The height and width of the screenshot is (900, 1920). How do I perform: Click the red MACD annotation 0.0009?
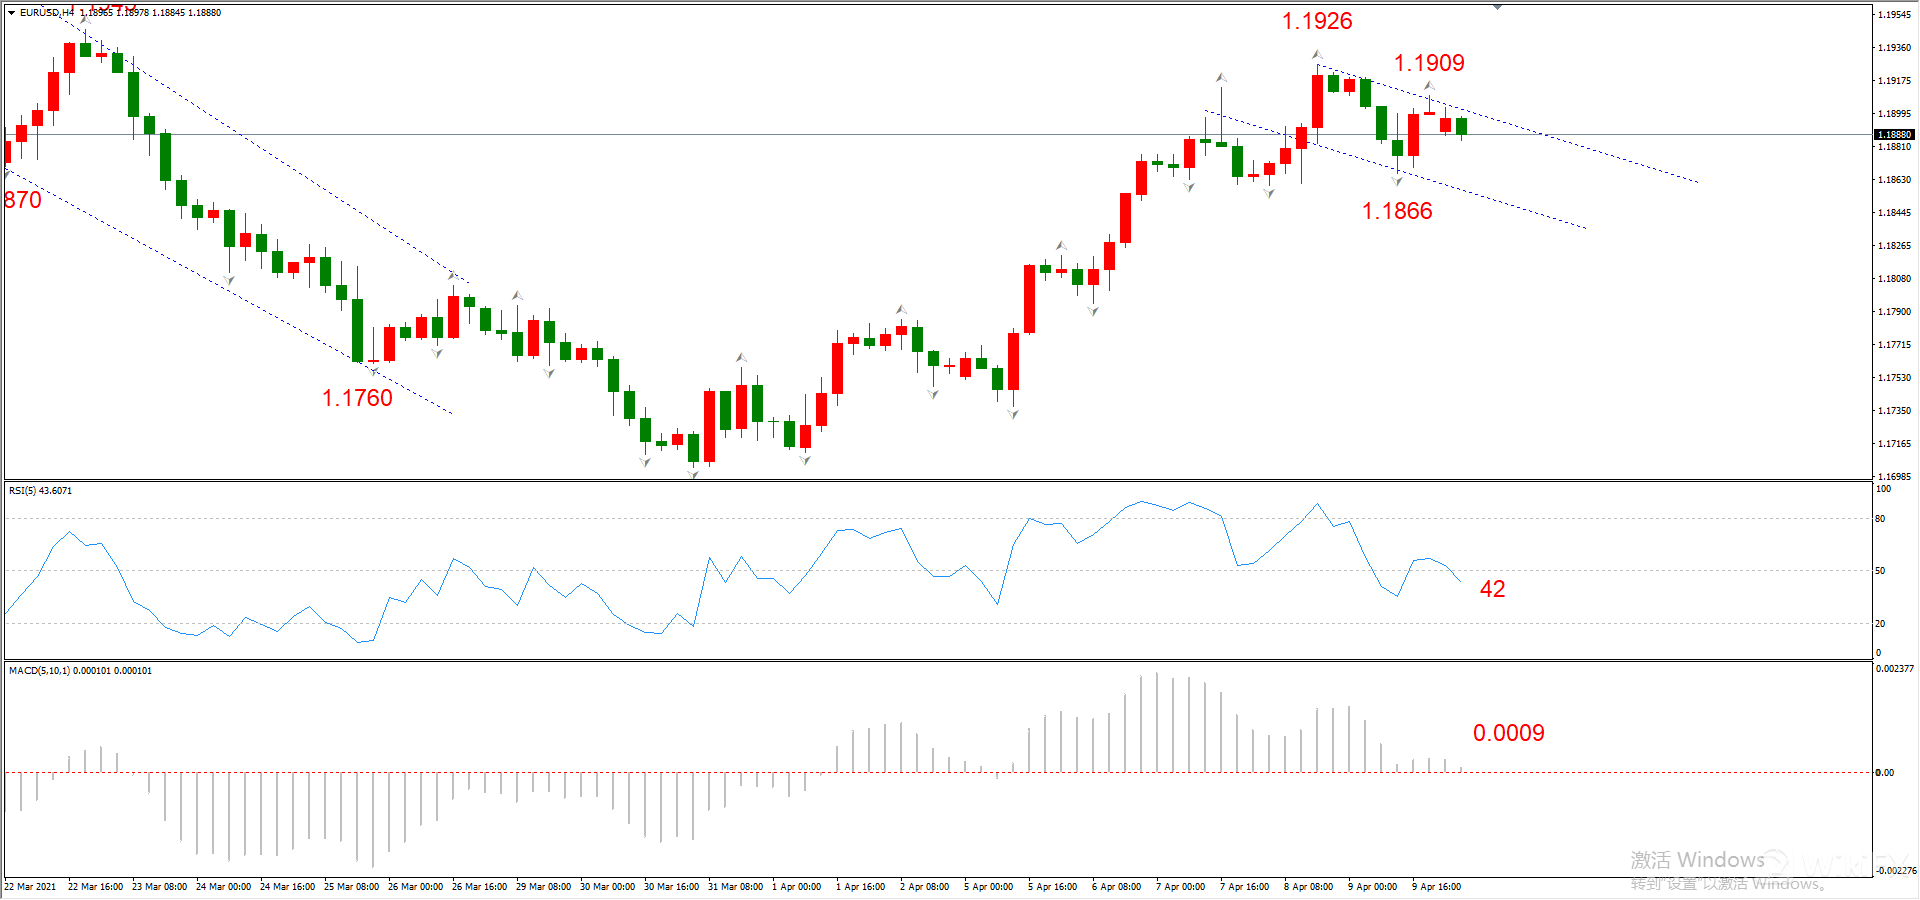1508,733
